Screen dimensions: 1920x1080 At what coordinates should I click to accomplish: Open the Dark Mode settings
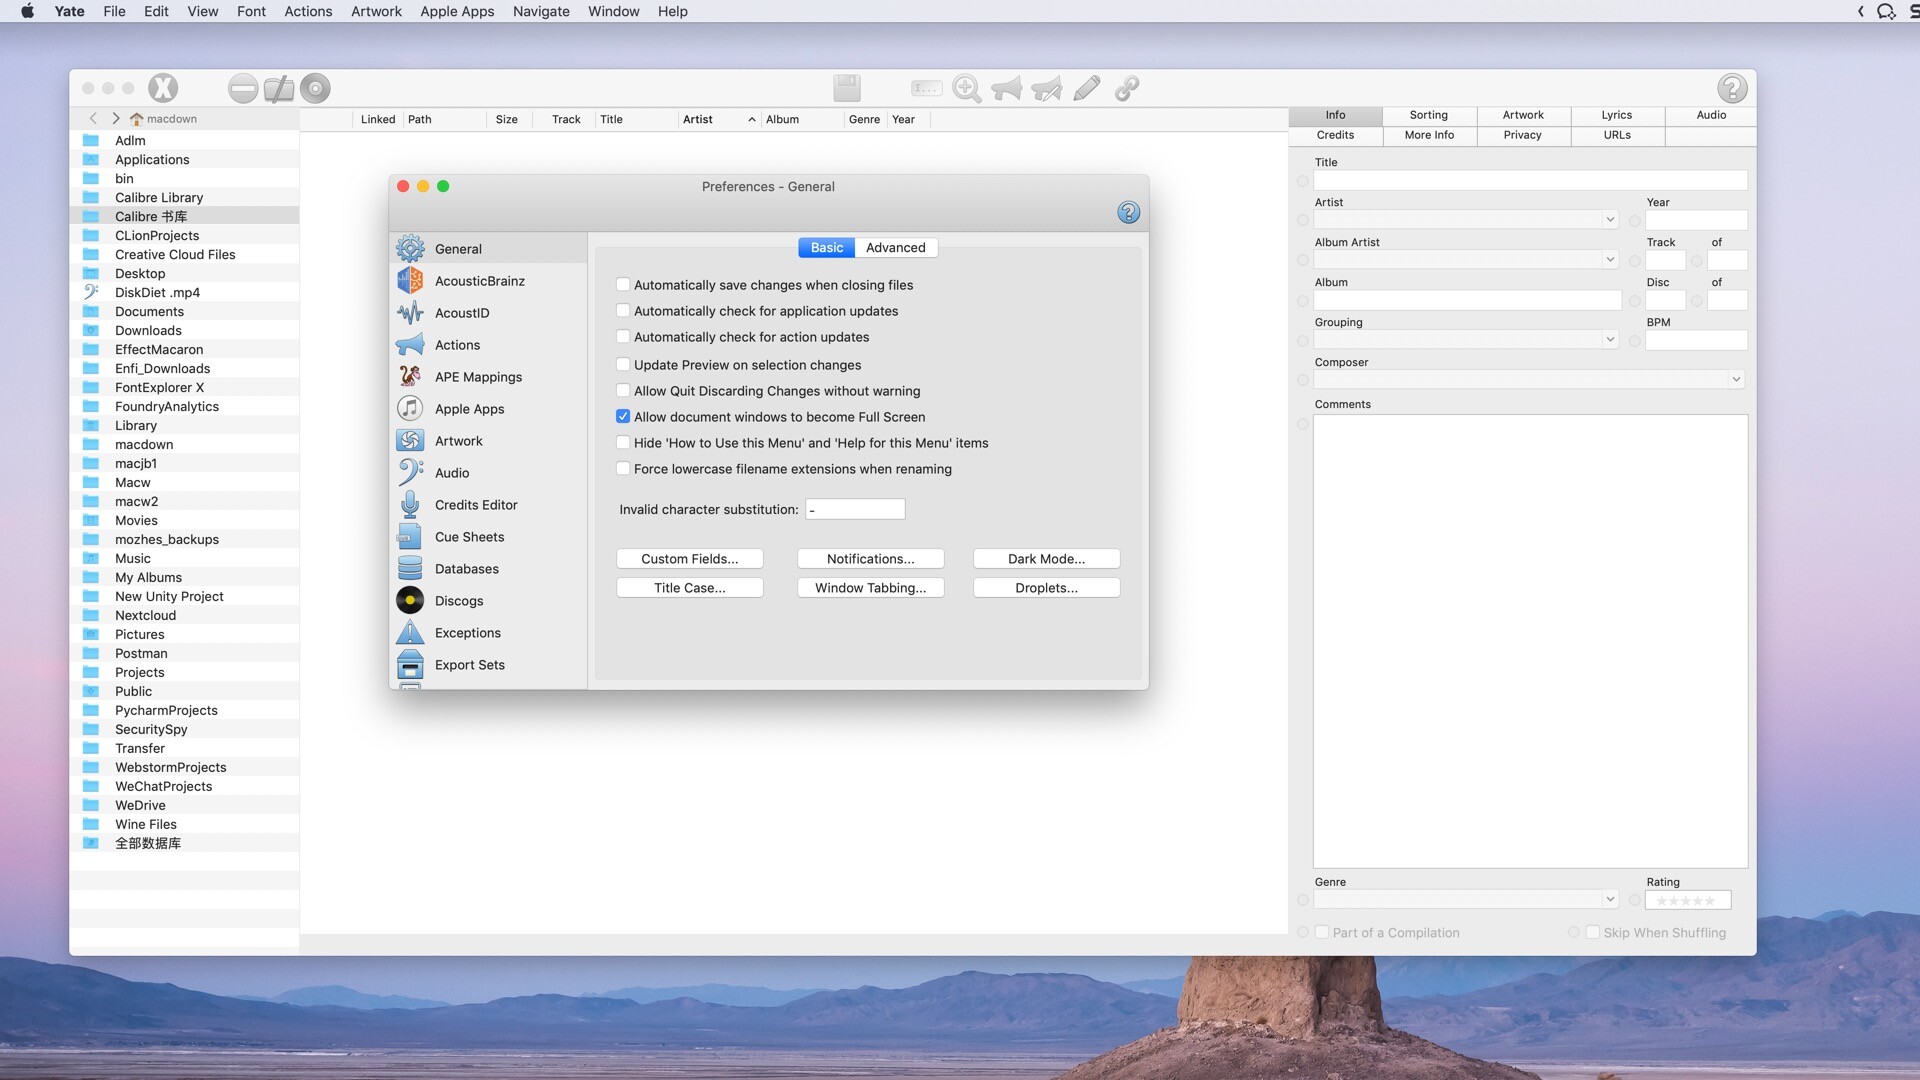pyautogui.click(x=1045, y=558)
